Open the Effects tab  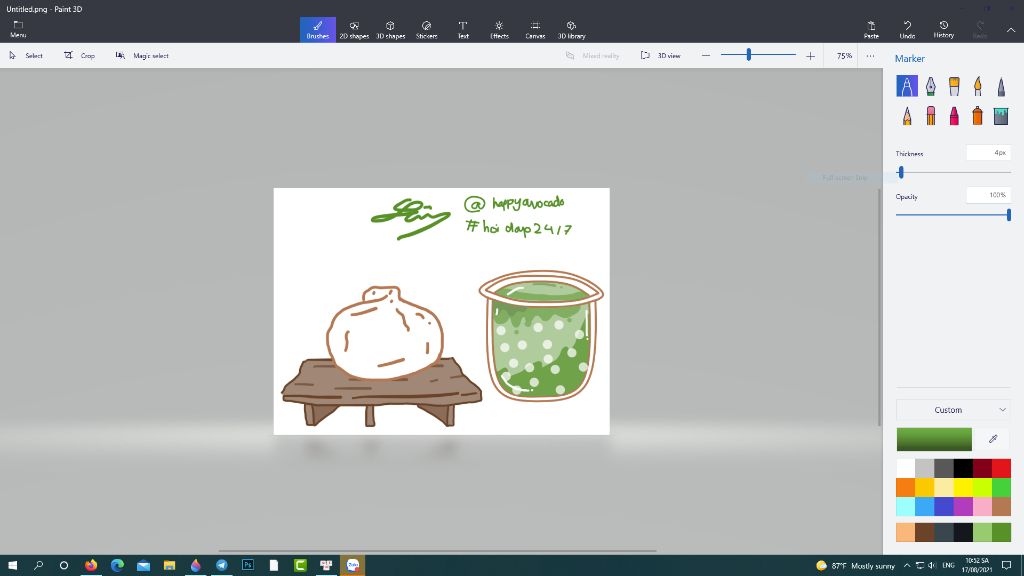499,29
